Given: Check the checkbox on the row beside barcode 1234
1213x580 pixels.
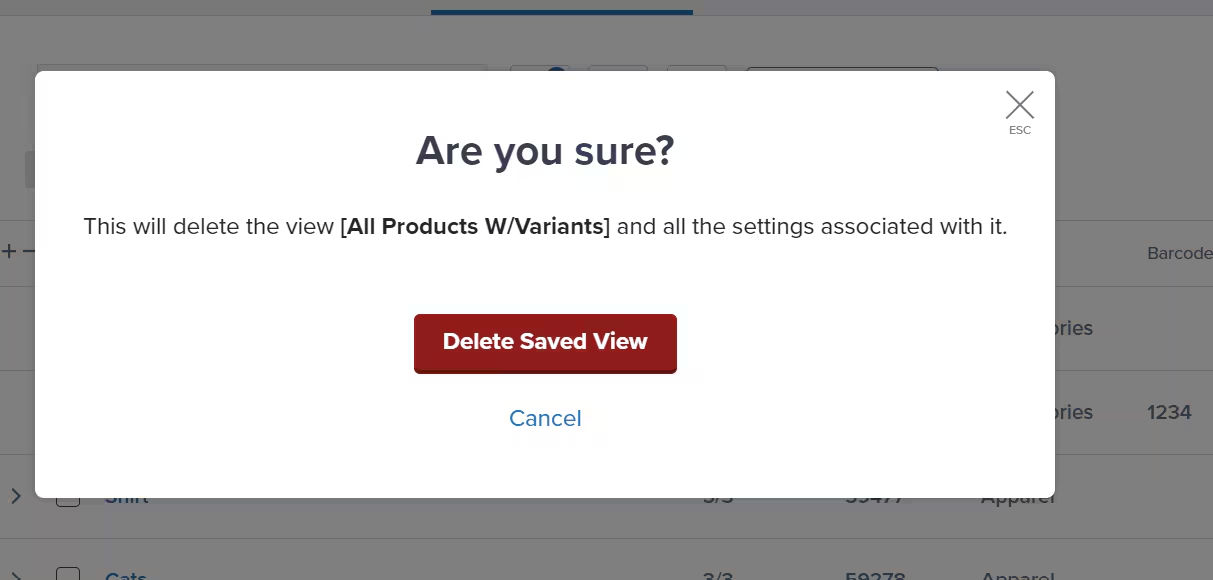Looking at the screenshot, I should (68, 412).
